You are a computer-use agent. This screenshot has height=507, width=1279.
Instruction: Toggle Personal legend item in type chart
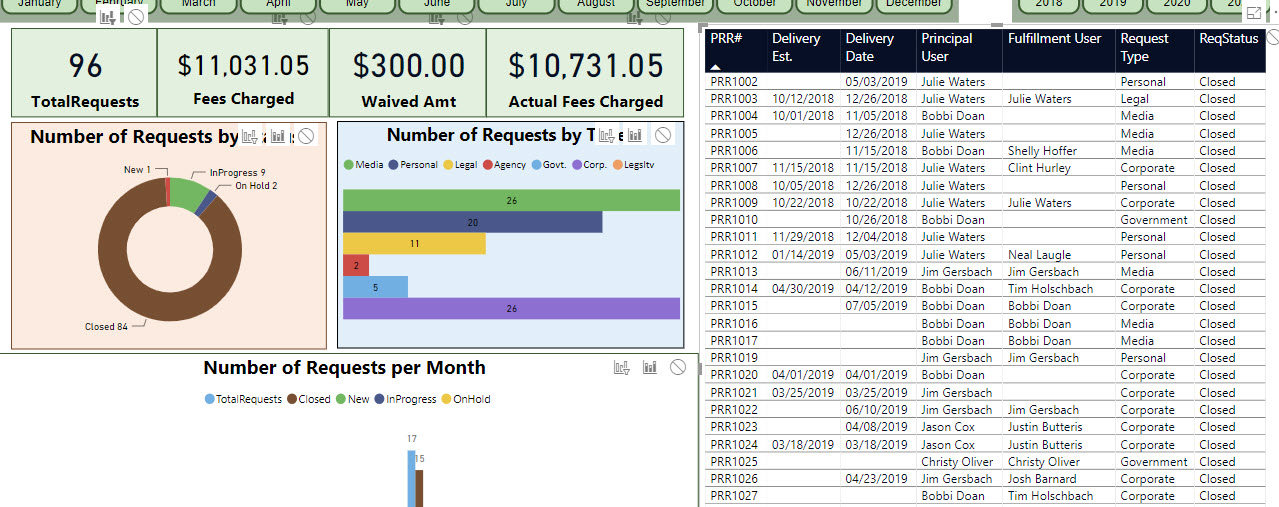tap(413, 165)
